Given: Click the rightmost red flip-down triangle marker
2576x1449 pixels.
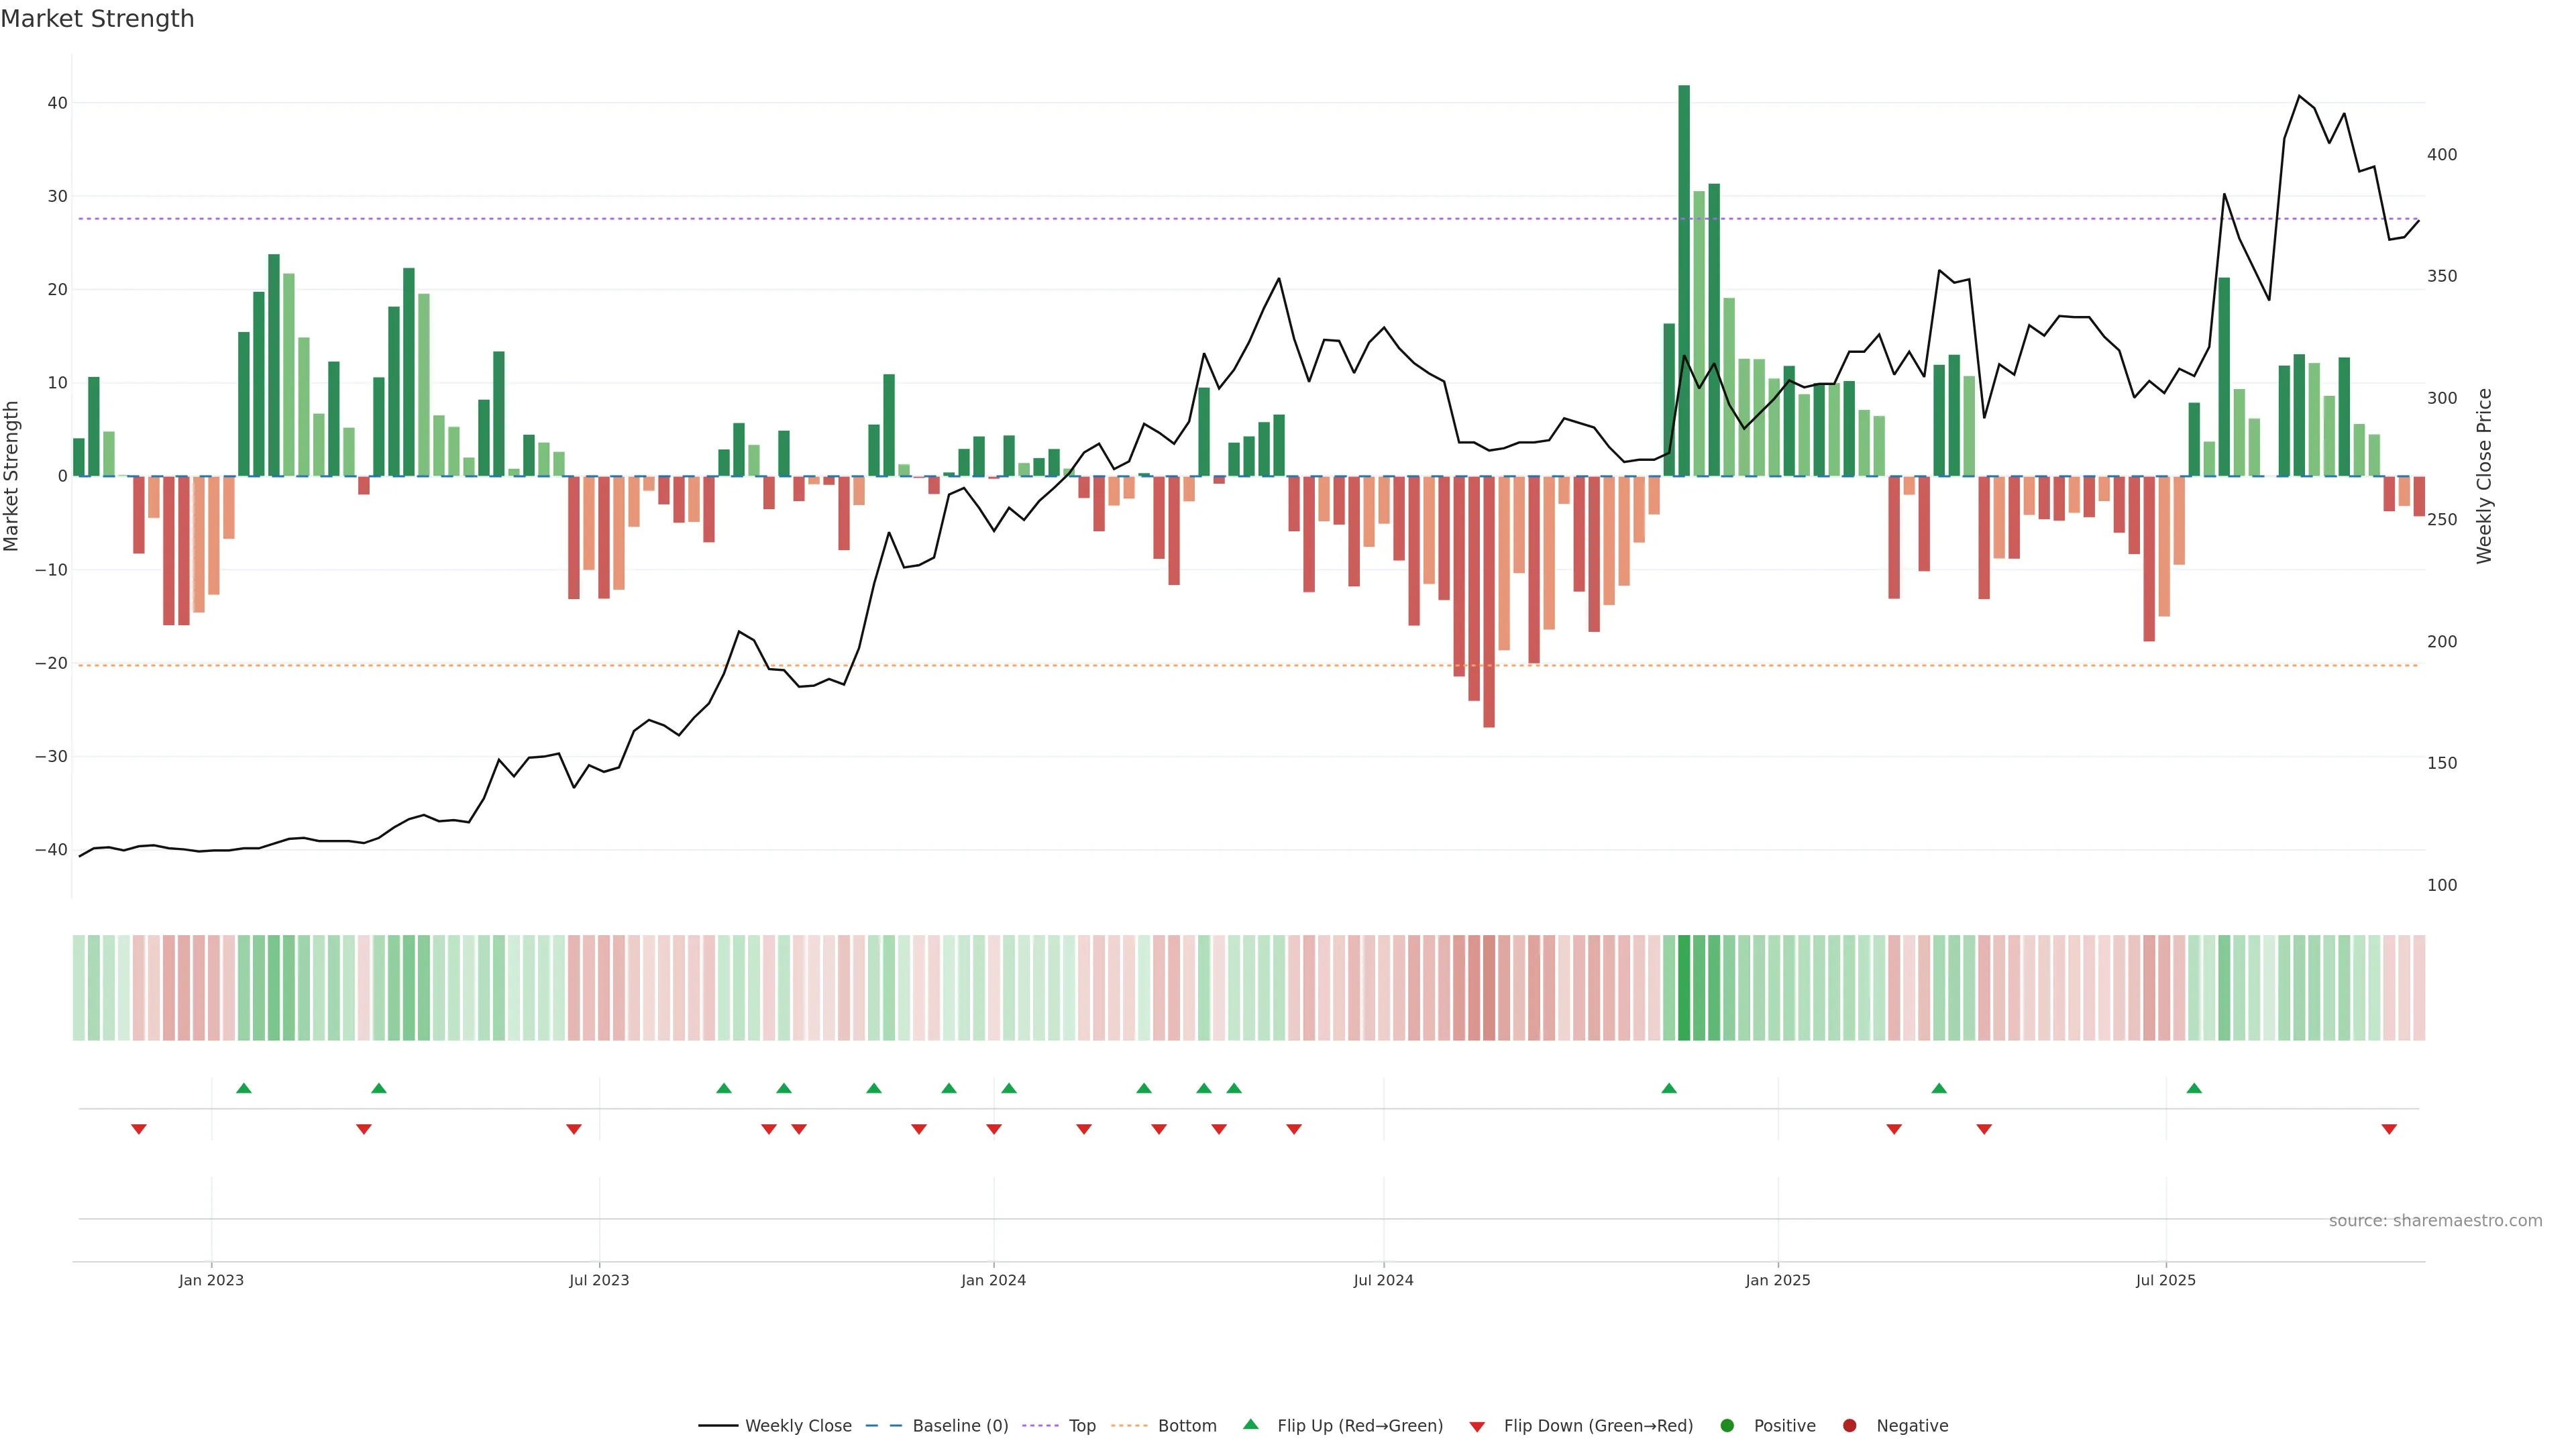Looking at the screenshot, I should 2389,1129.
